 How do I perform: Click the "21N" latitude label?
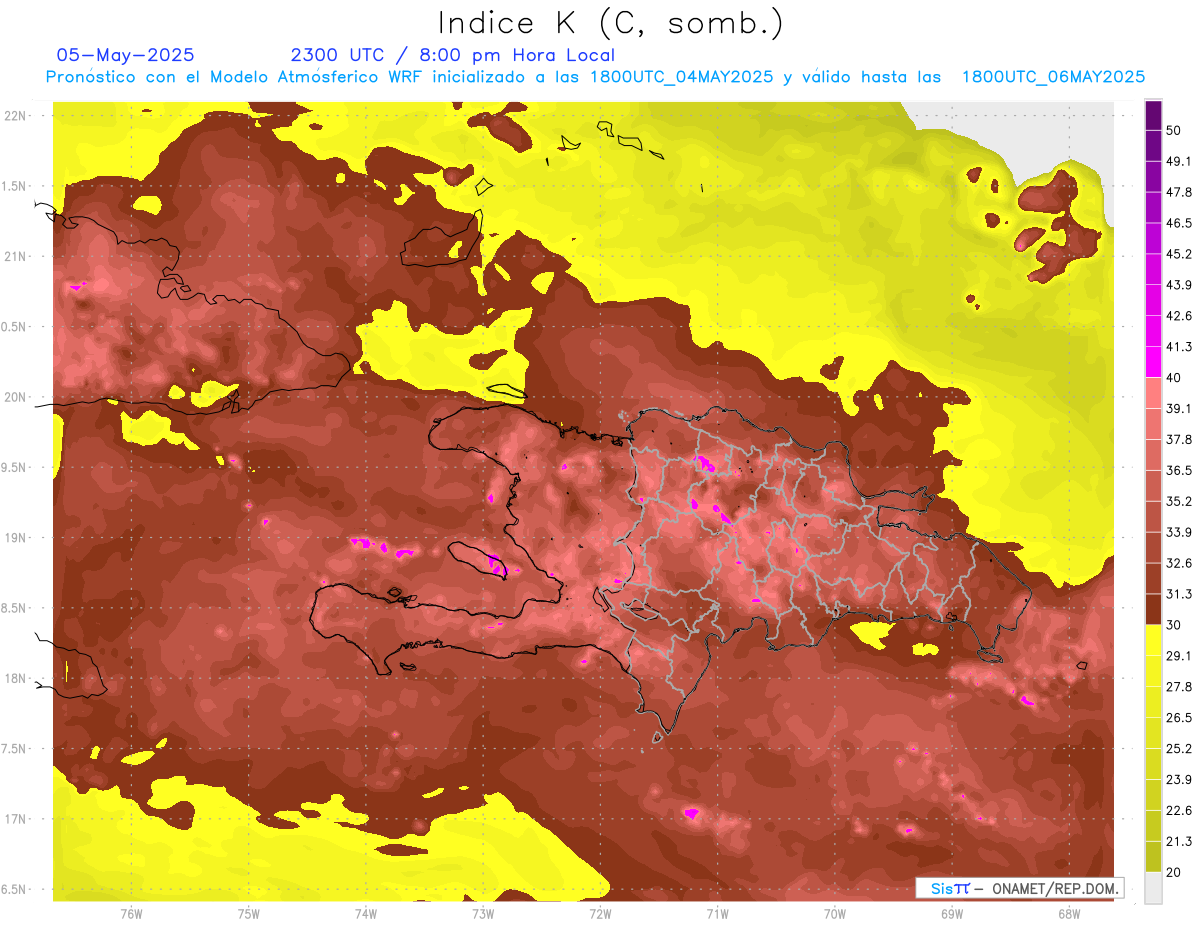click(15, 256)
